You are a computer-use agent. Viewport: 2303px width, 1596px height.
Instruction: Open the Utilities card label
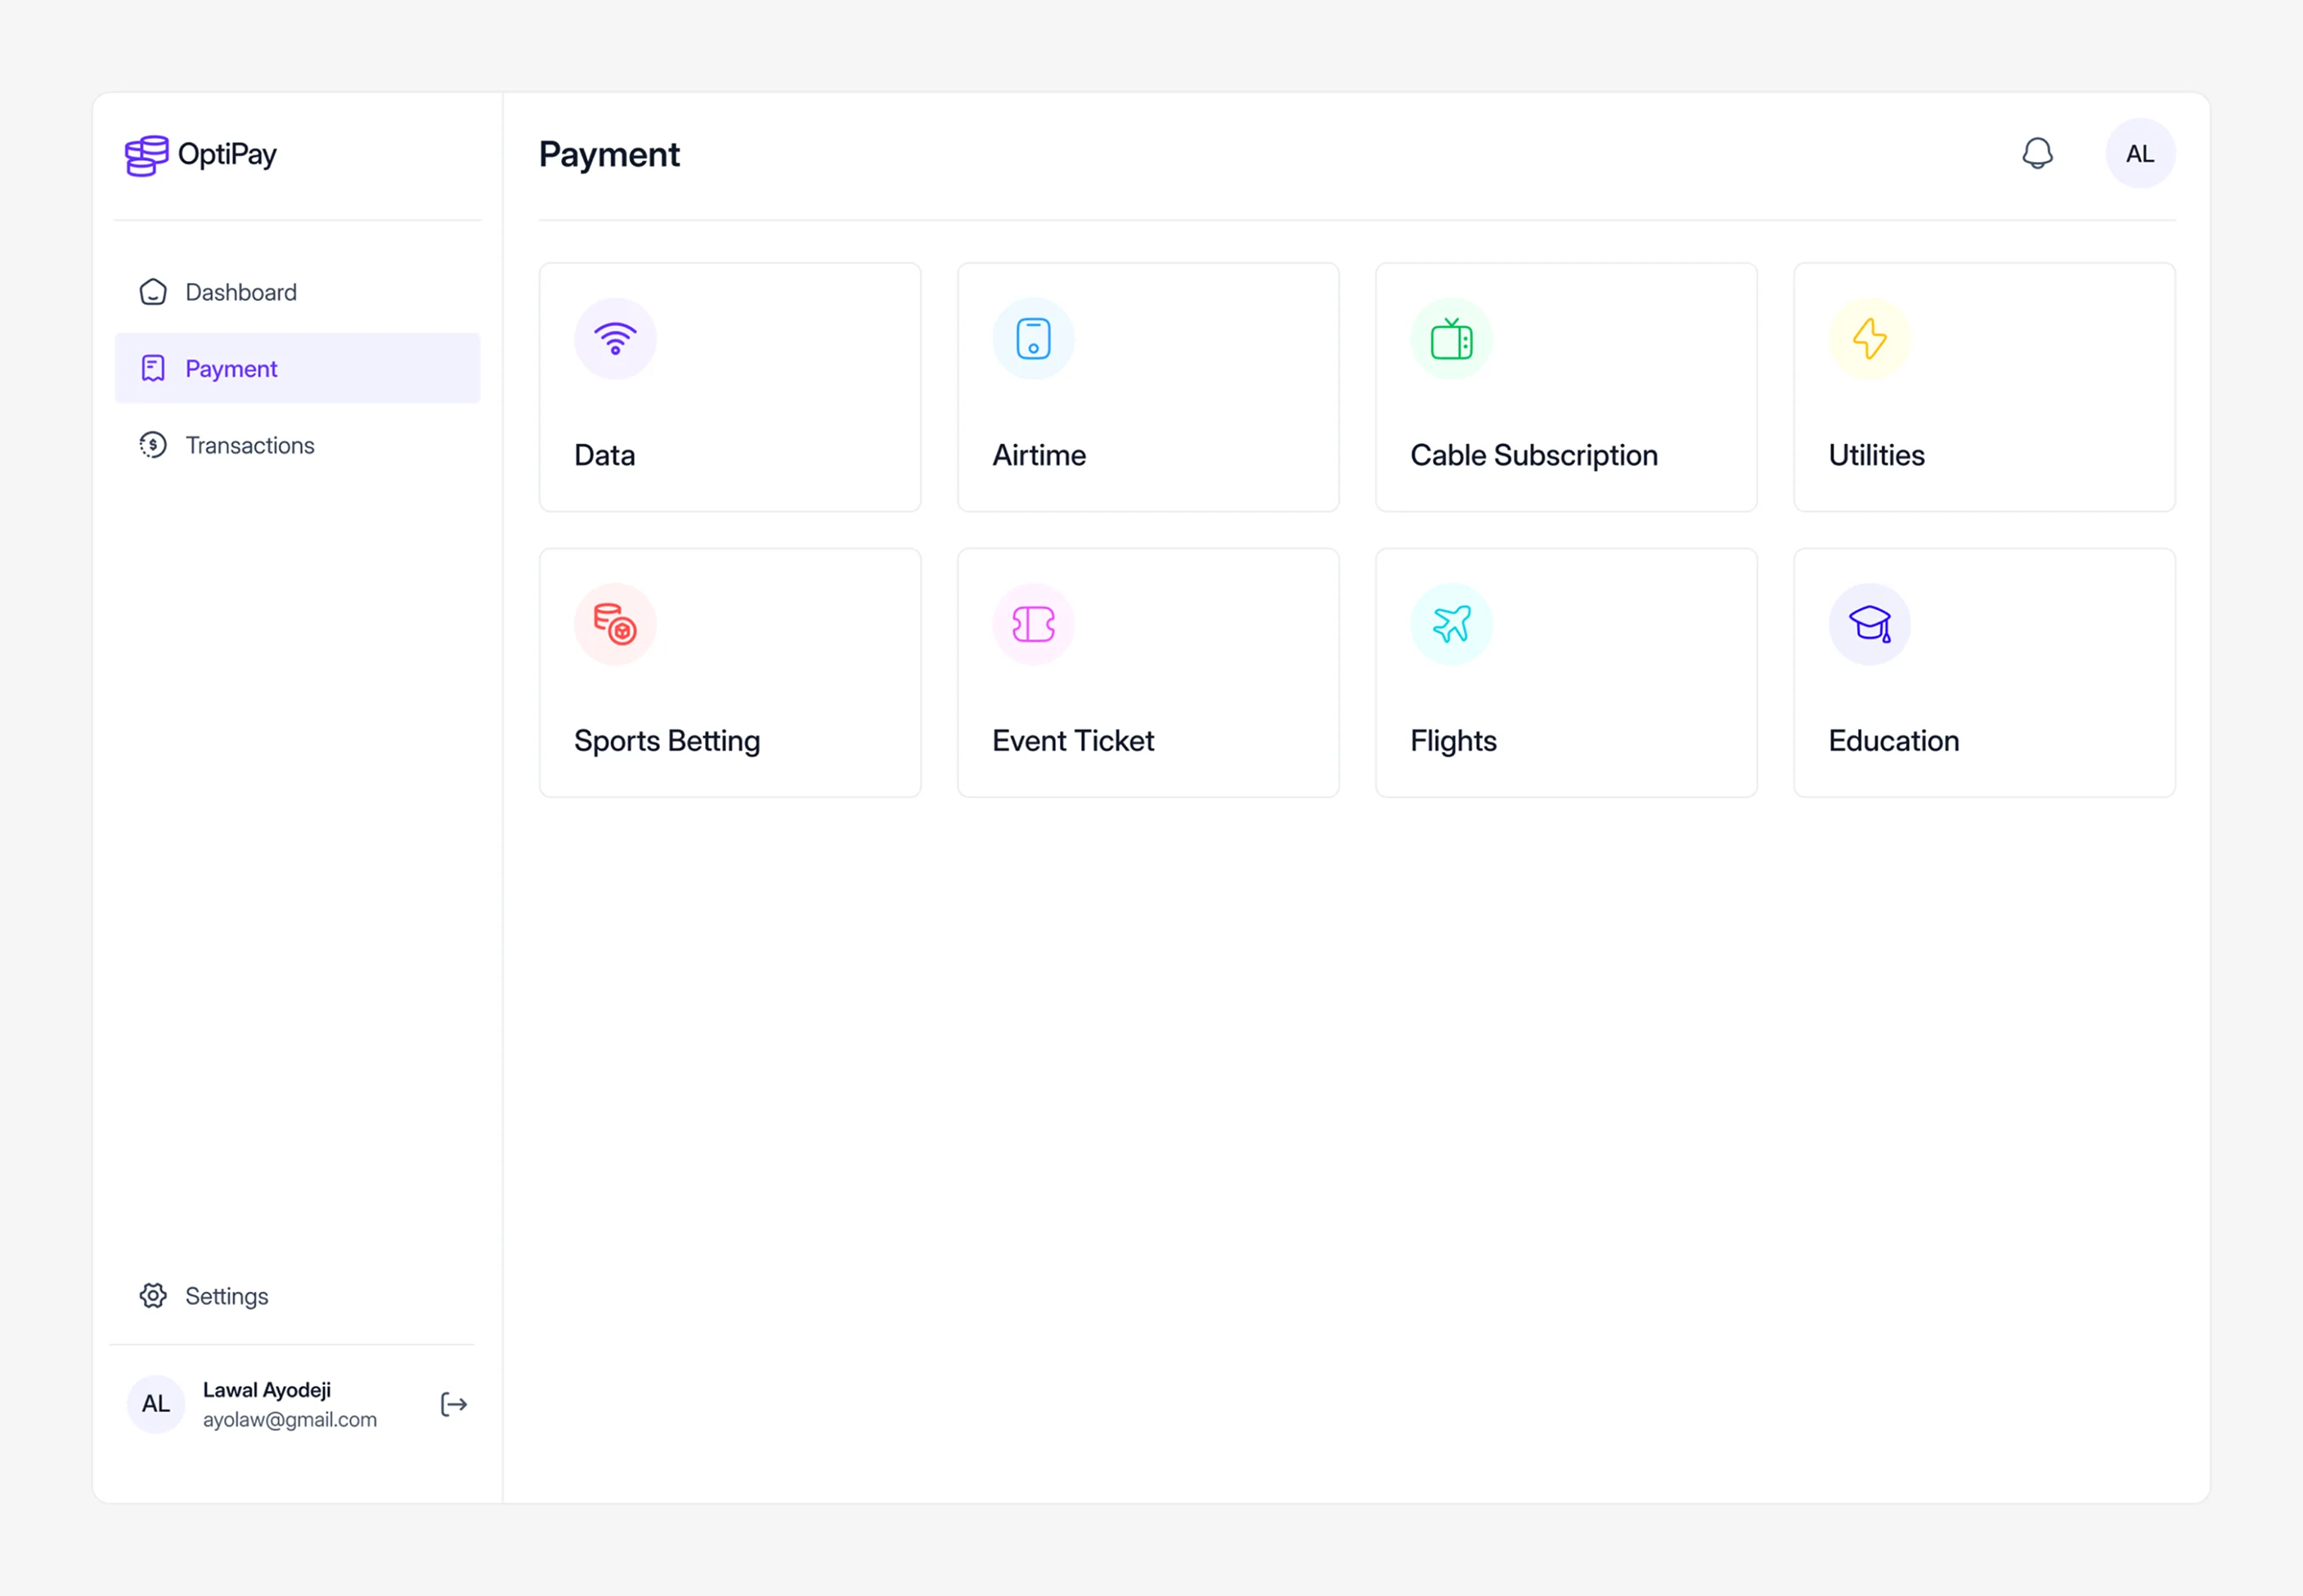coord(1876,456)
